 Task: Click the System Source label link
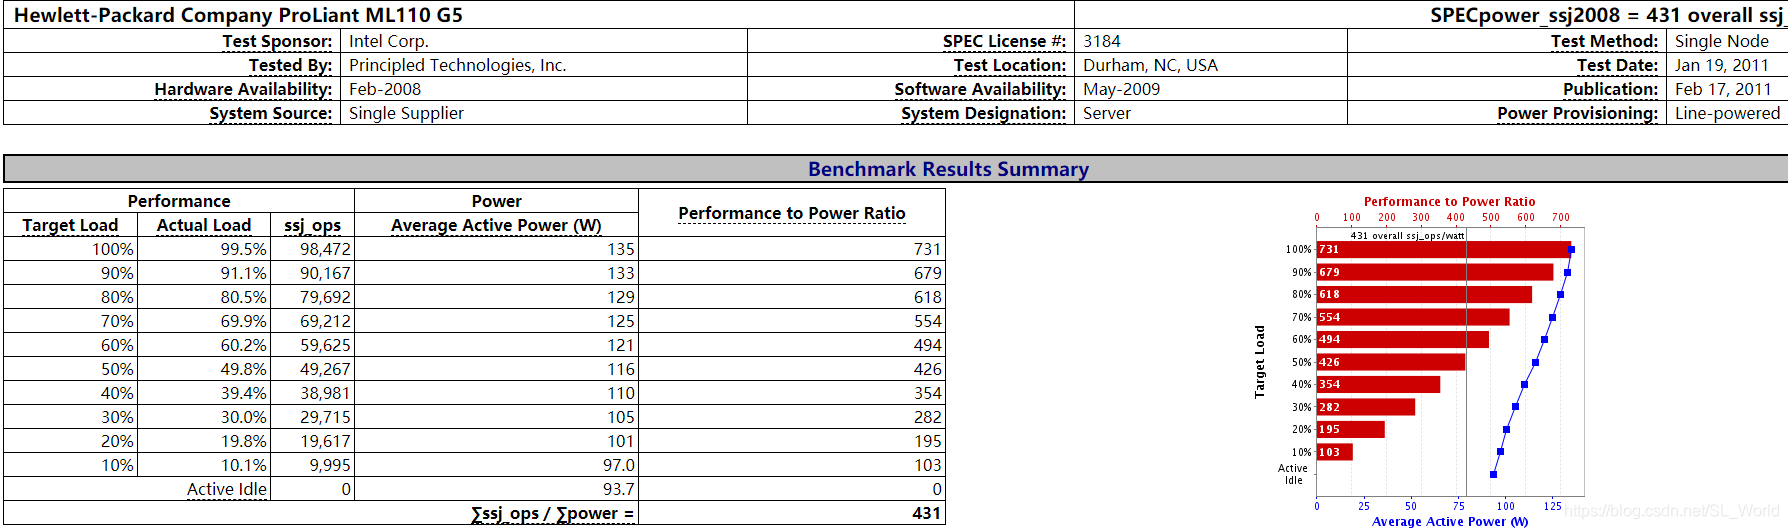tap(270, 113)
